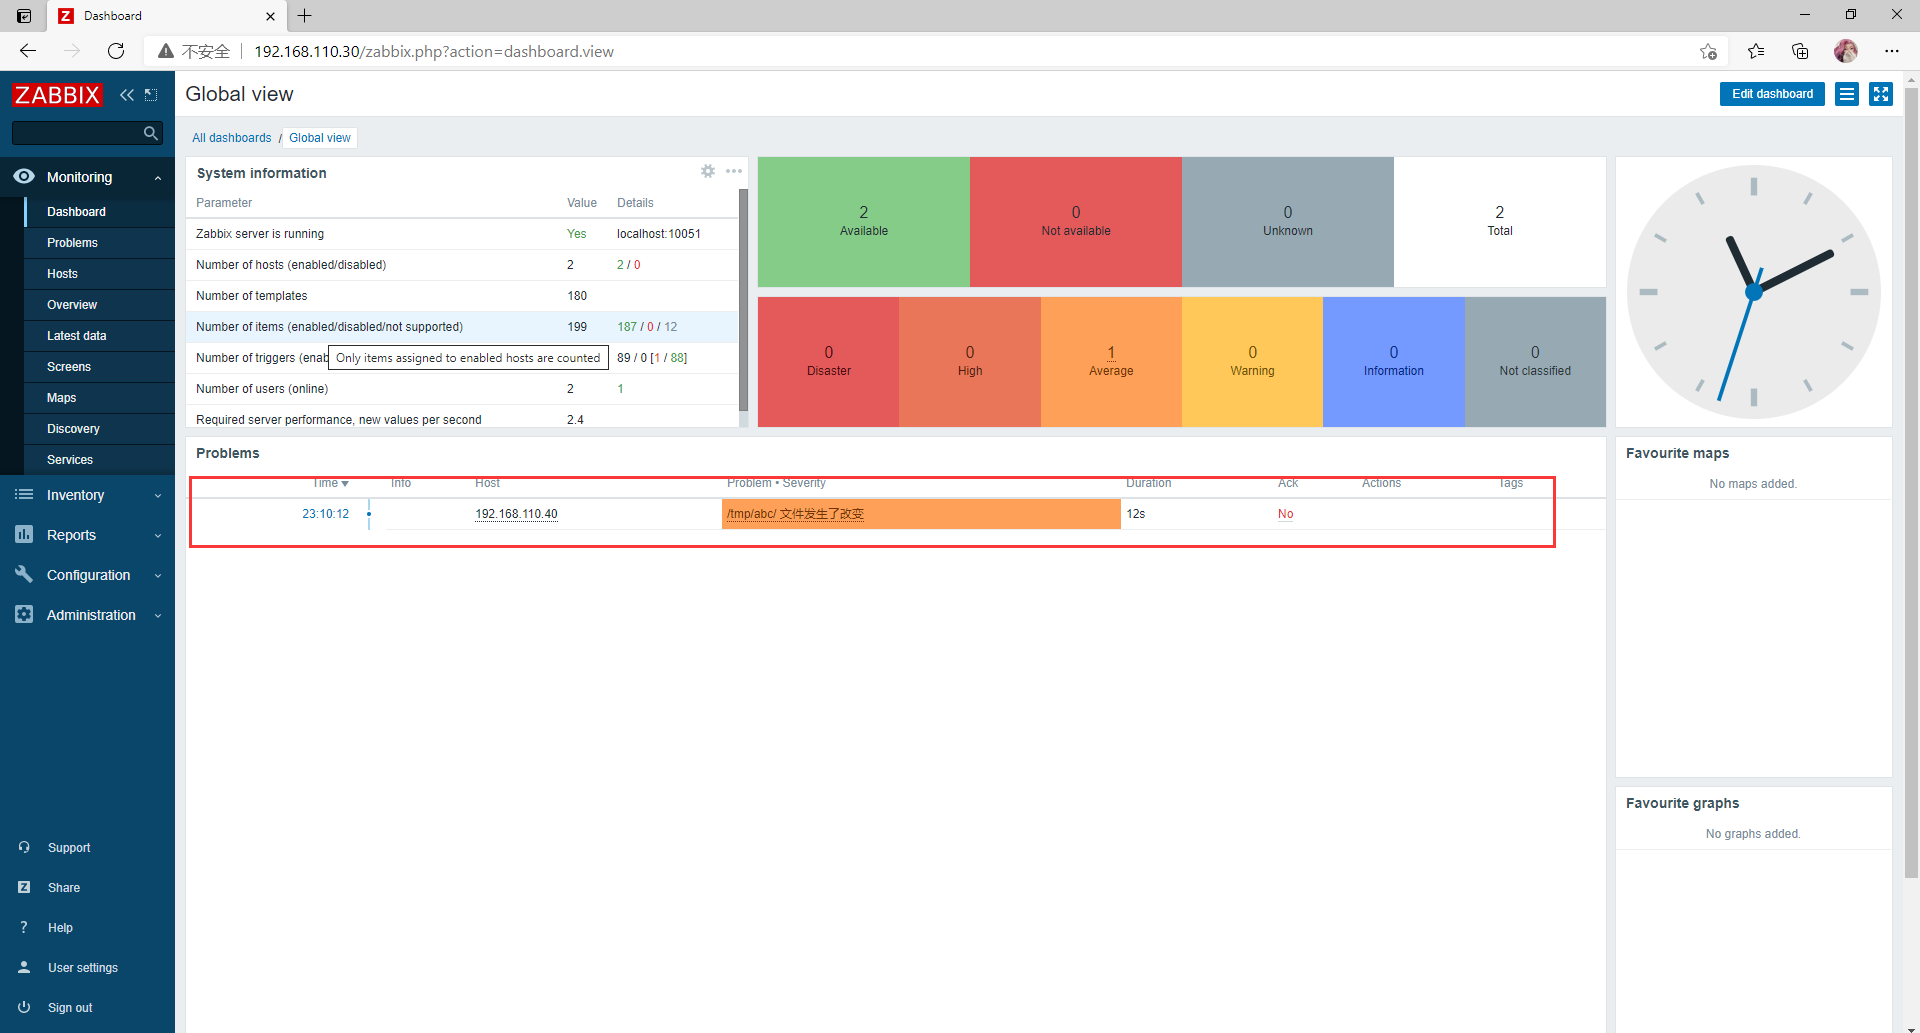Open browser profile avatar
This screenshot has width=1920, height=1033.
pos(1846,51)
